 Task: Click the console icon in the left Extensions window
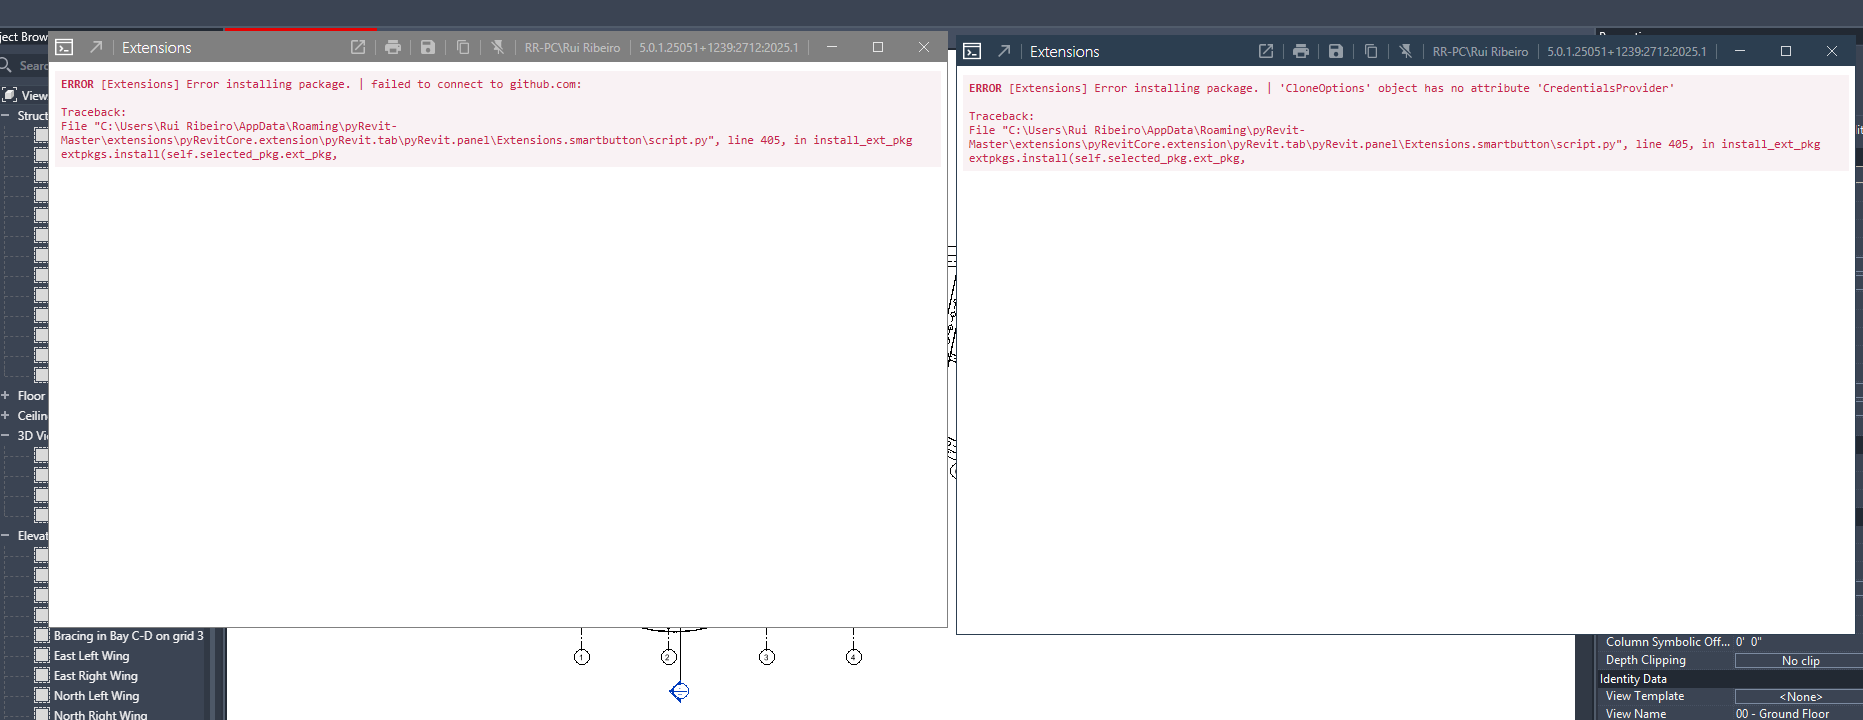[x=64, y=47]
